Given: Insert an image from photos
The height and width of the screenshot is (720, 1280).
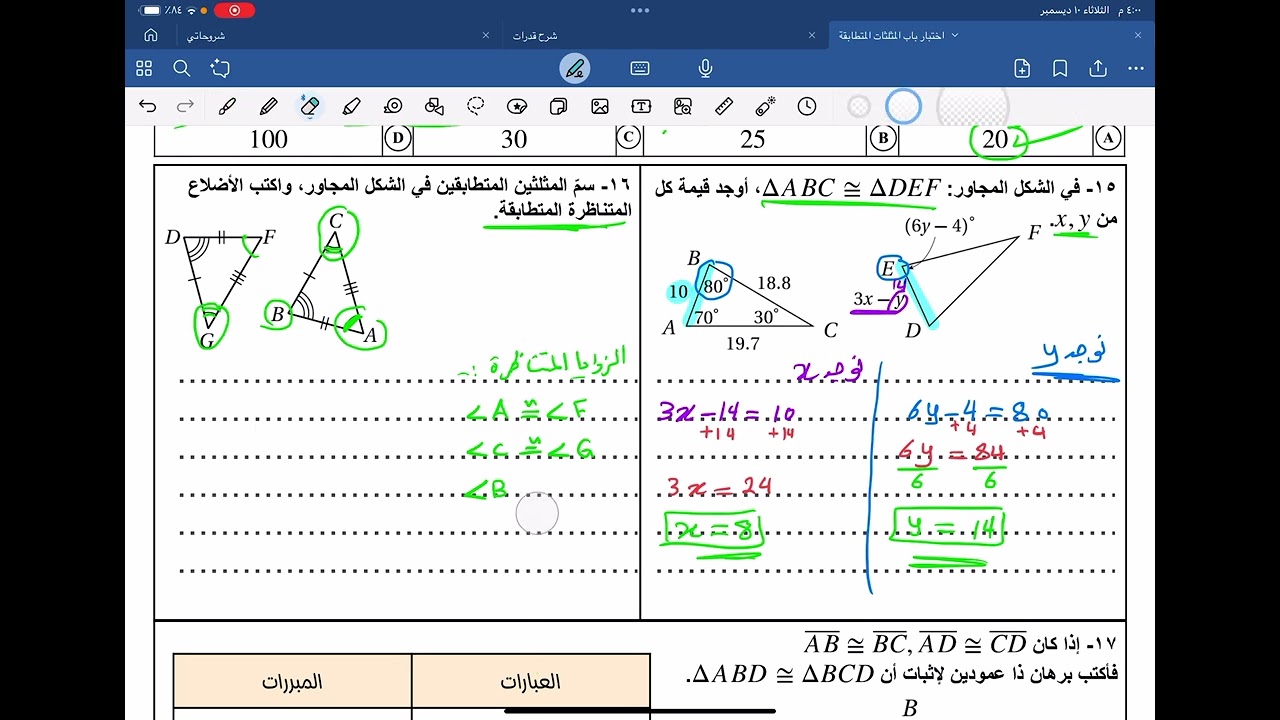Looking at the screenshot, I should click(600, 106).
